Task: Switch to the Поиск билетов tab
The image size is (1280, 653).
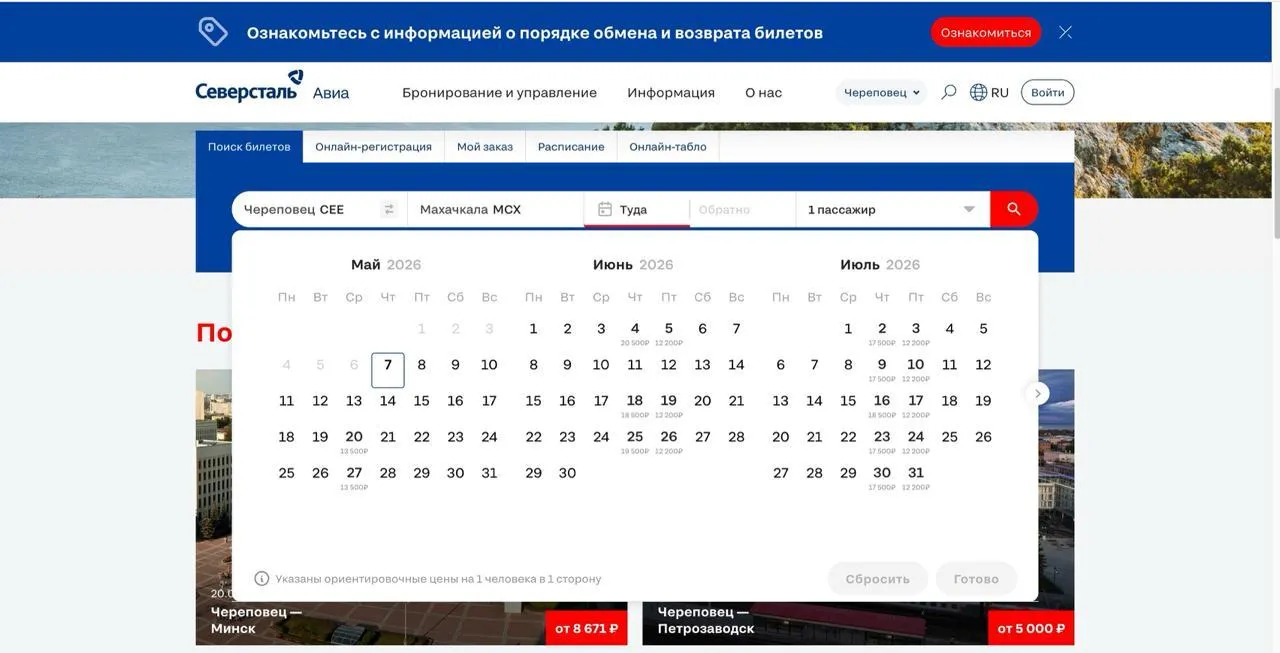Action: pos(249,146)
